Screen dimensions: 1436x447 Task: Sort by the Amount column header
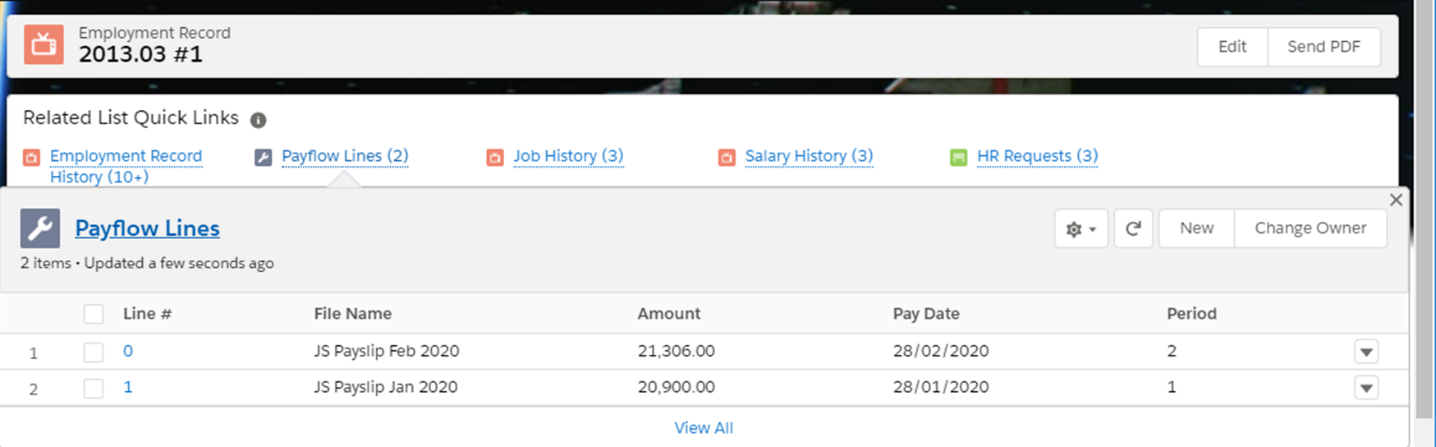[669, 314]
